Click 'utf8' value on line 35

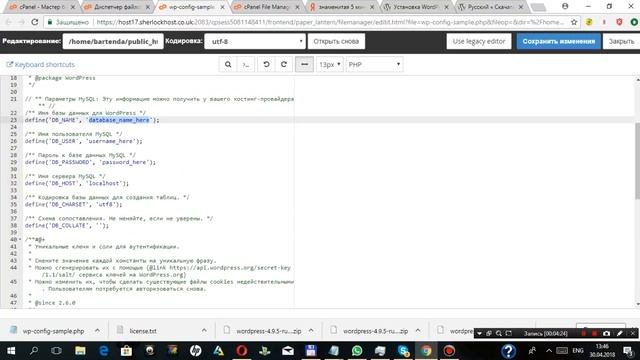(x=104, y=204)
